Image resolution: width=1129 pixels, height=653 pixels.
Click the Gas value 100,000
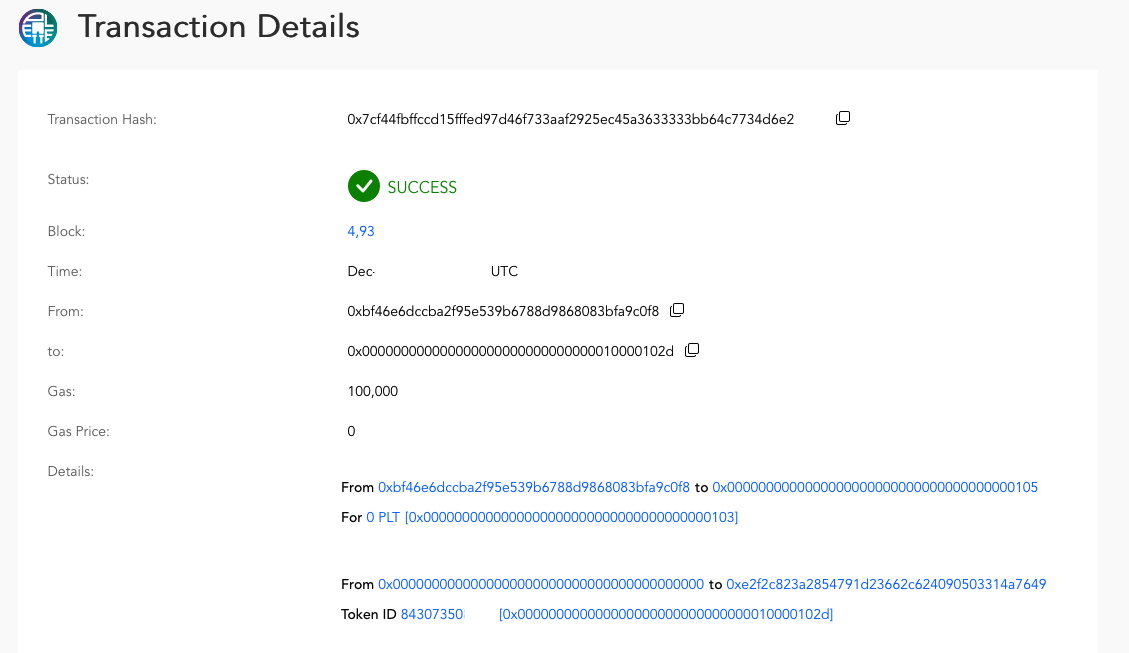372,391
